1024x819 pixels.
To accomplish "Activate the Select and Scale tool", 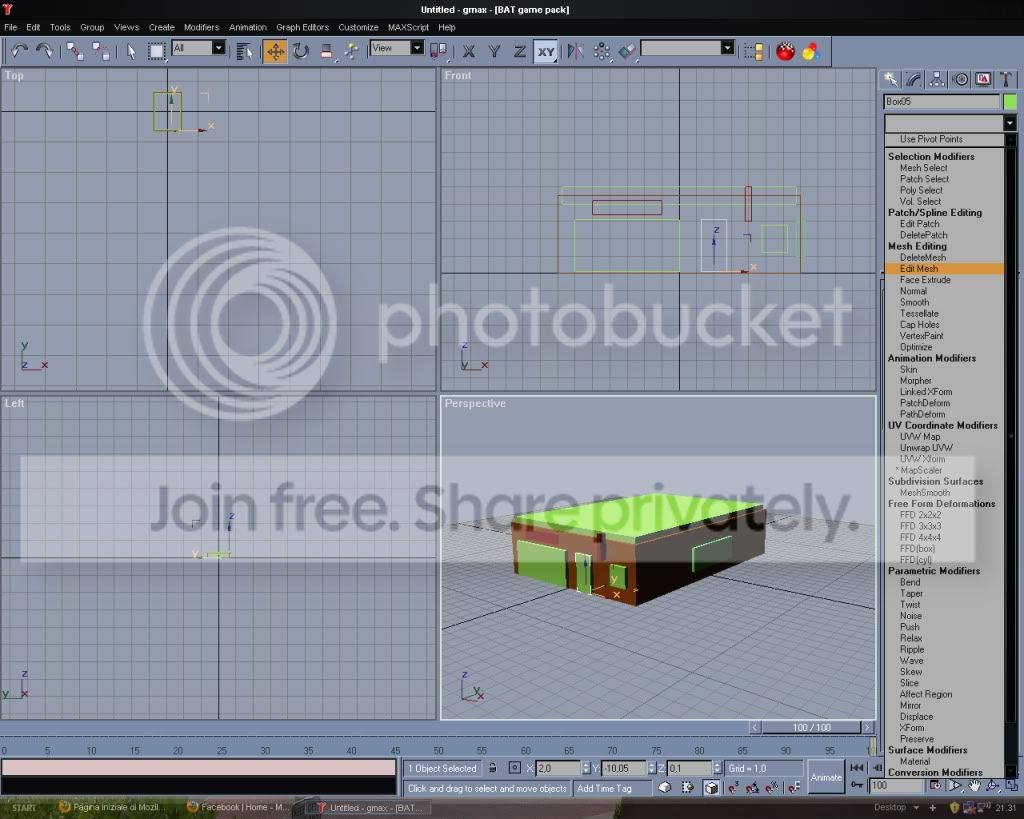I will [326, 50].
